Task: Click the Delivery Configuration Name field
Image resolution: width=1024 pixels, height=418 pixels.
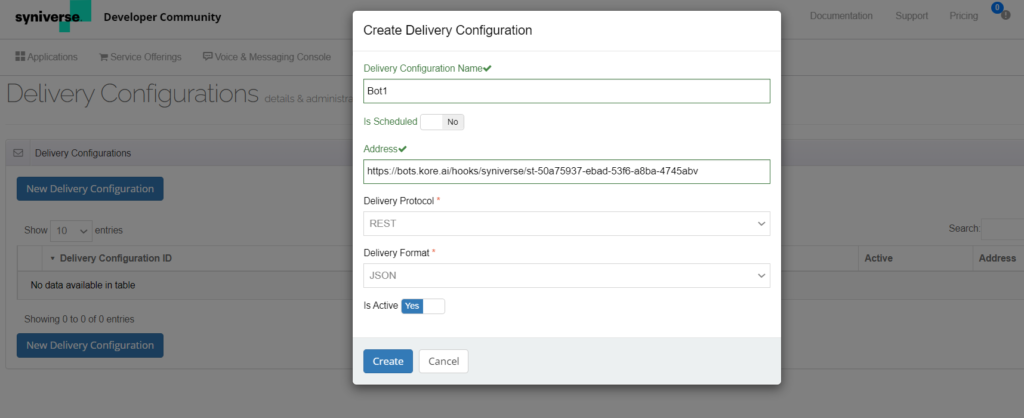Action: [566, 91]
